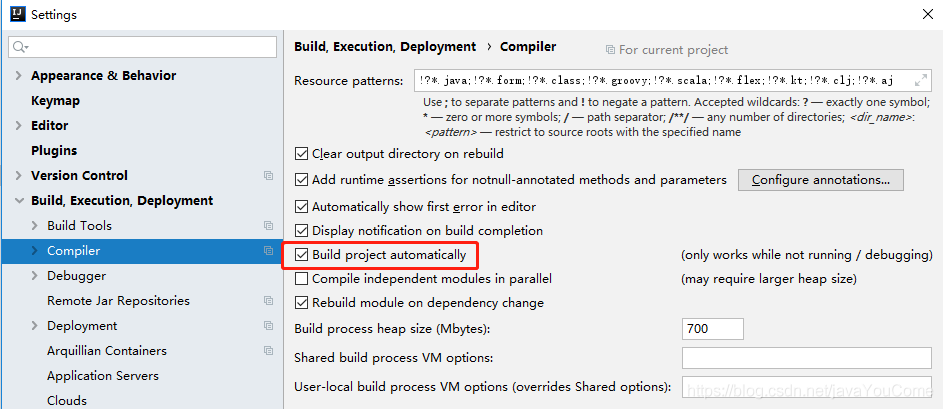Click project-level icon next to Build Tools
The image size is (943, 409).
268,226
